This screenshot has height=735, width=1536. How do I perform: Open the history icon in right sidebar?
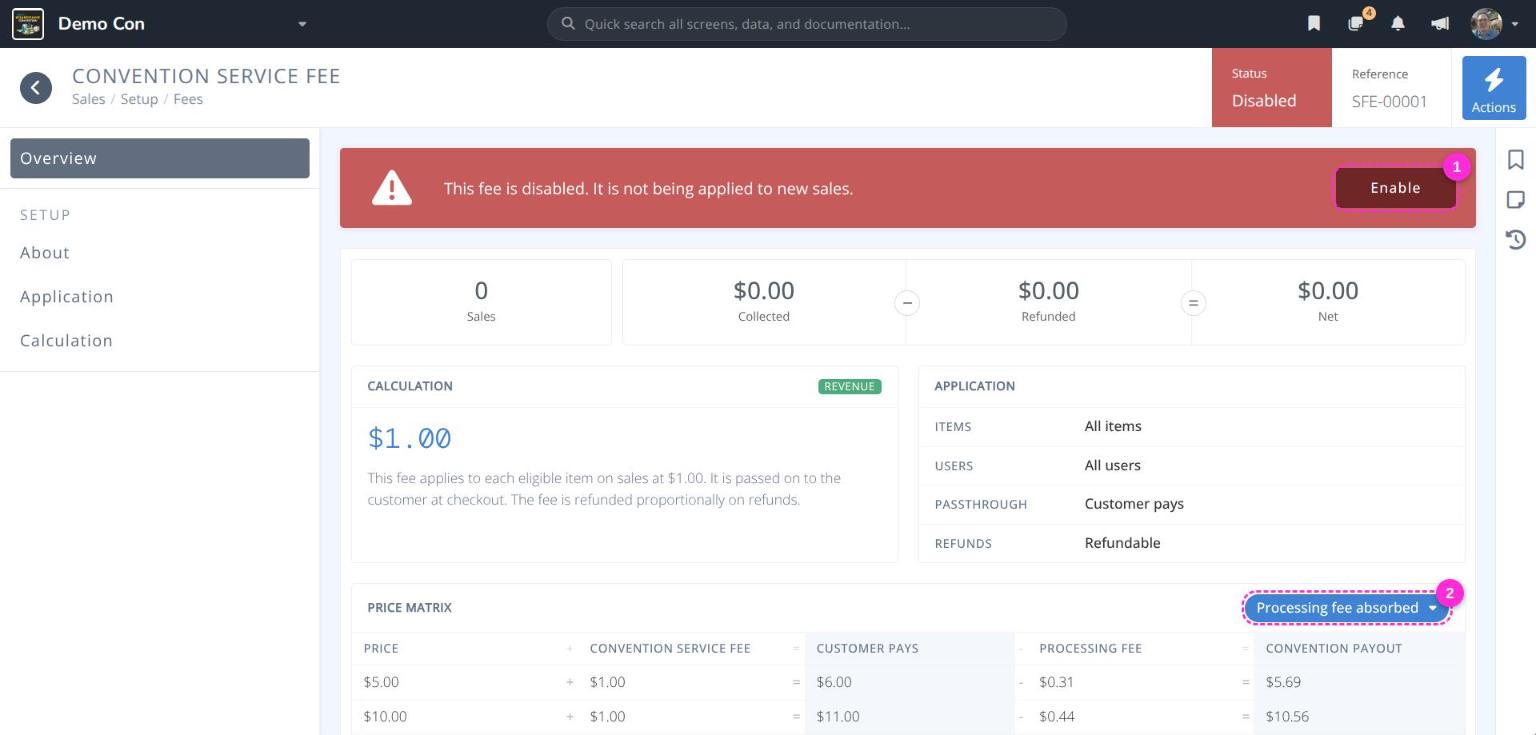tap(1516, 239)
